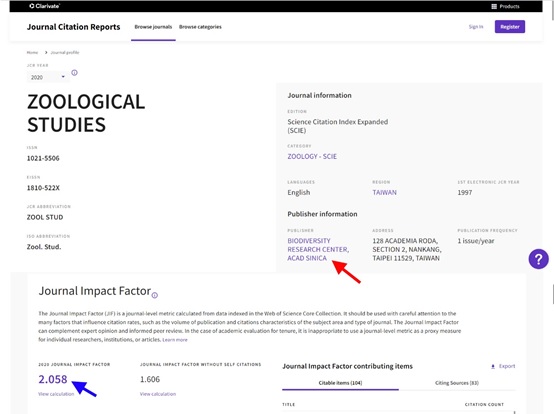Click the English language value

pyautogui.click(x=299, y=193)
